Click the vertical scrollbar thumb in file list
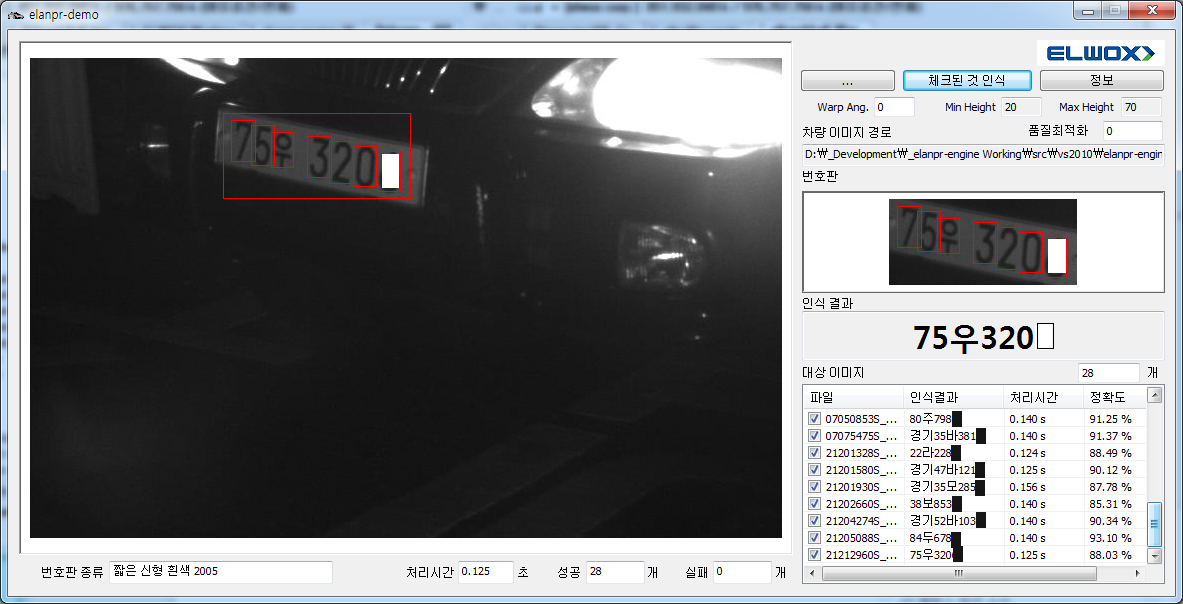This screenshot has height=604, width=1183. click(x=1155, y=523)
